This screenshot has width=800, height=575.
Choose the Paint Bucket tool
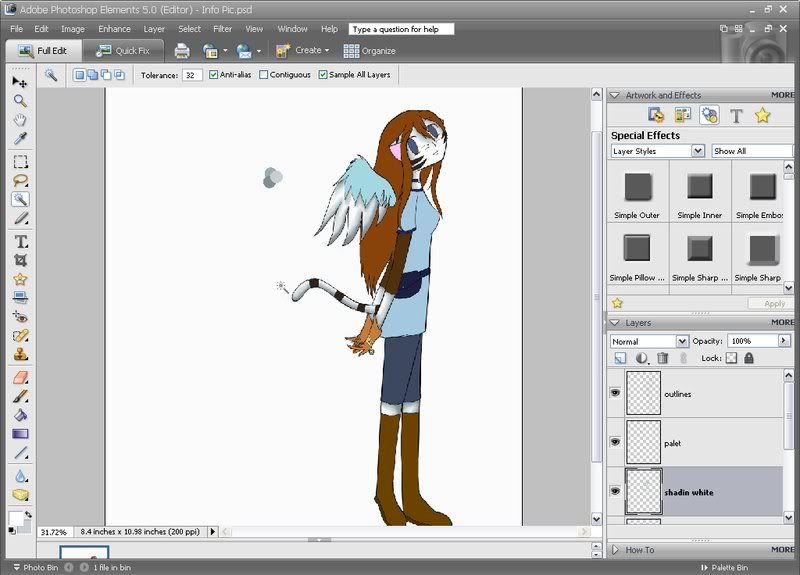pos(20,415)
